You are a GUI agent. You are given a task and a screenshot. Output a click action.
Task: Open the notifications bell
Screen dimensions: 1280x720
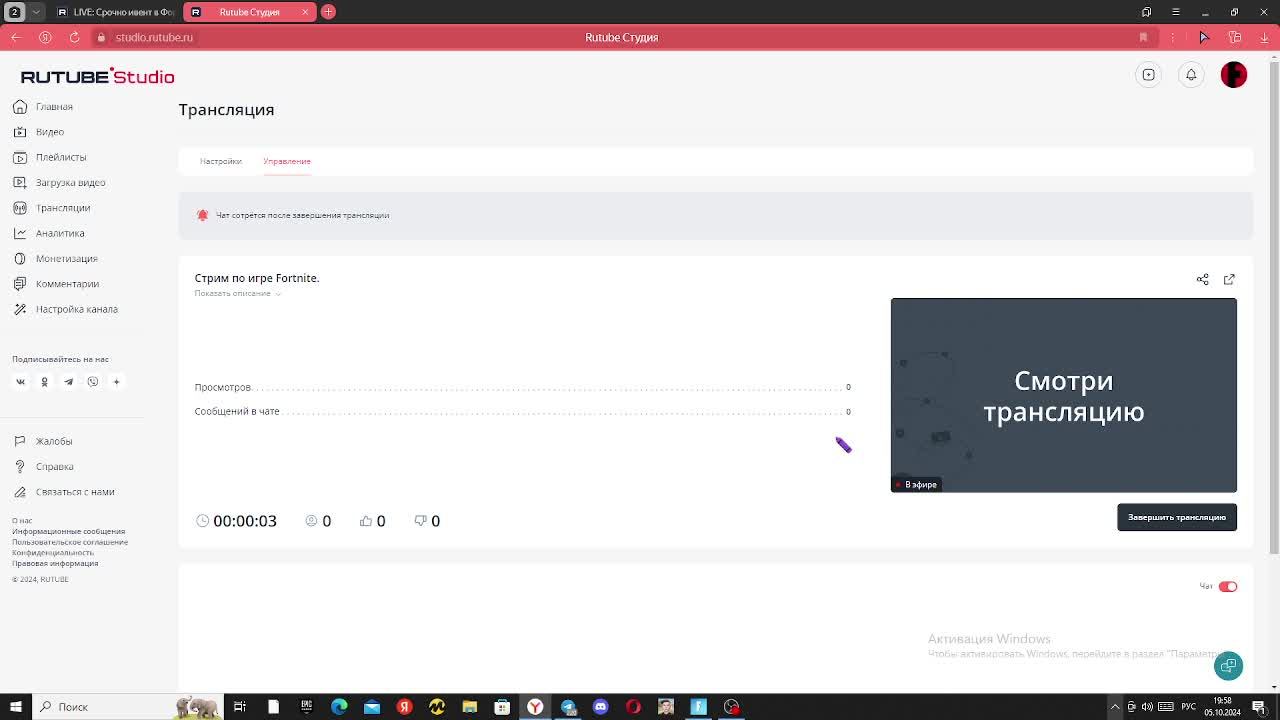(x=1191, y=75)
